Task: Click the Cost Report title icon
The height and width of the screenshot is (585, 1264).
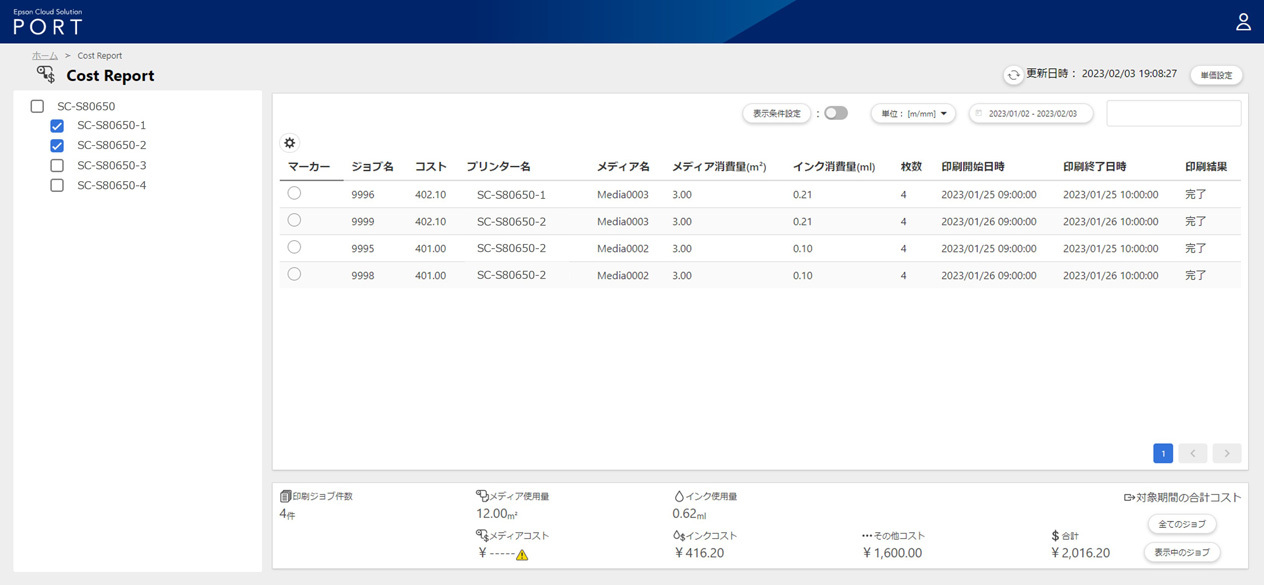Action: (46, 75)
